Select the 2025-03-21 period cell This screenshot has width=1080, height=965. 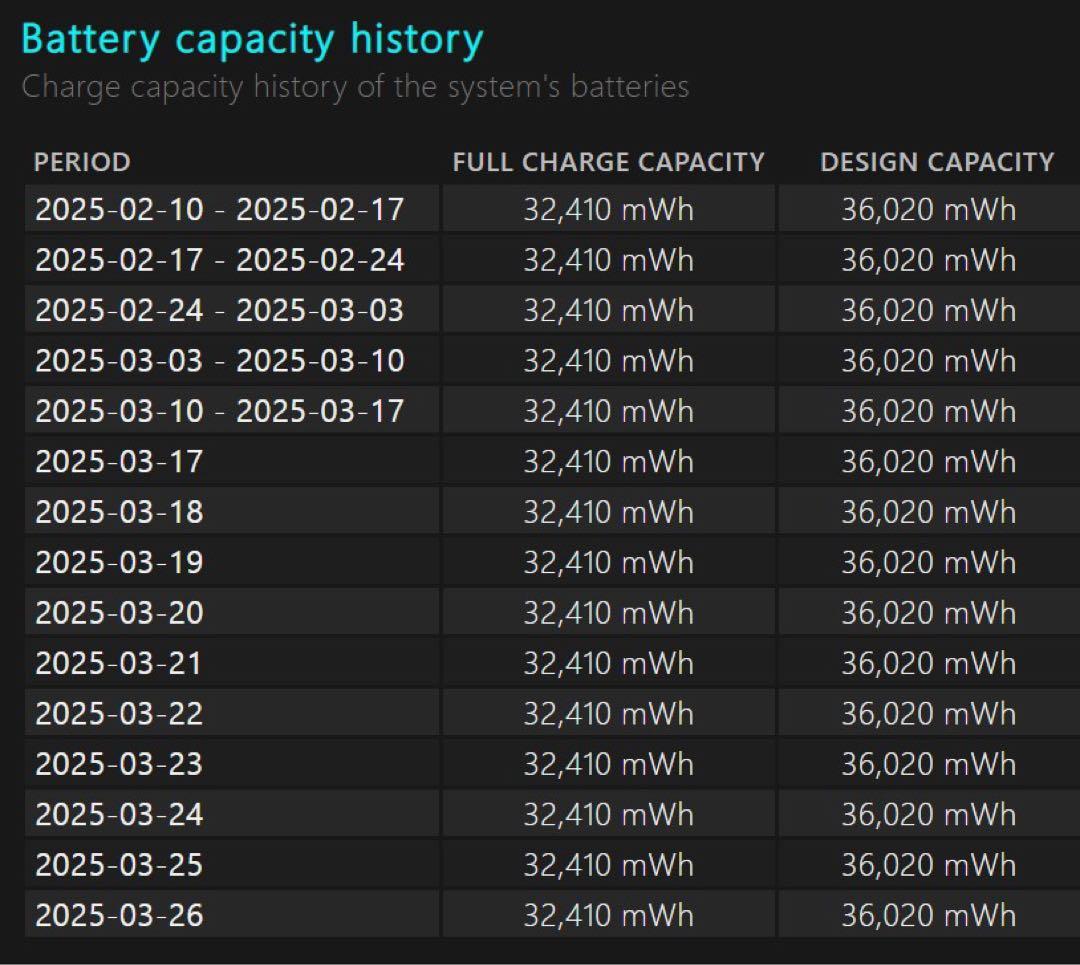tap(119, 663)
